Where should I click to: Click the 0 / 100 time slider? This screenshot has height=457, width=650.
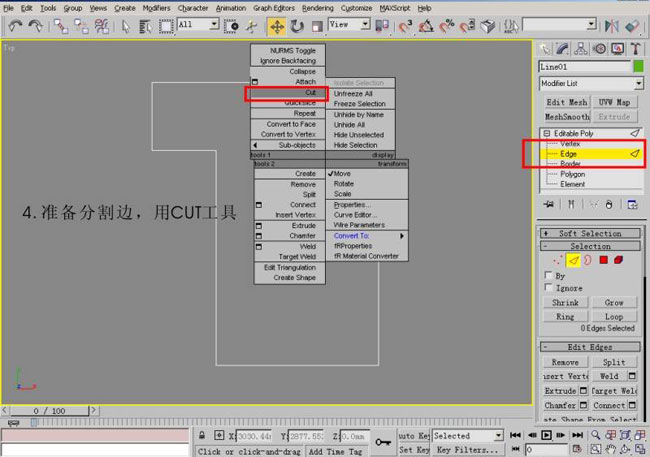click(49, 411)
